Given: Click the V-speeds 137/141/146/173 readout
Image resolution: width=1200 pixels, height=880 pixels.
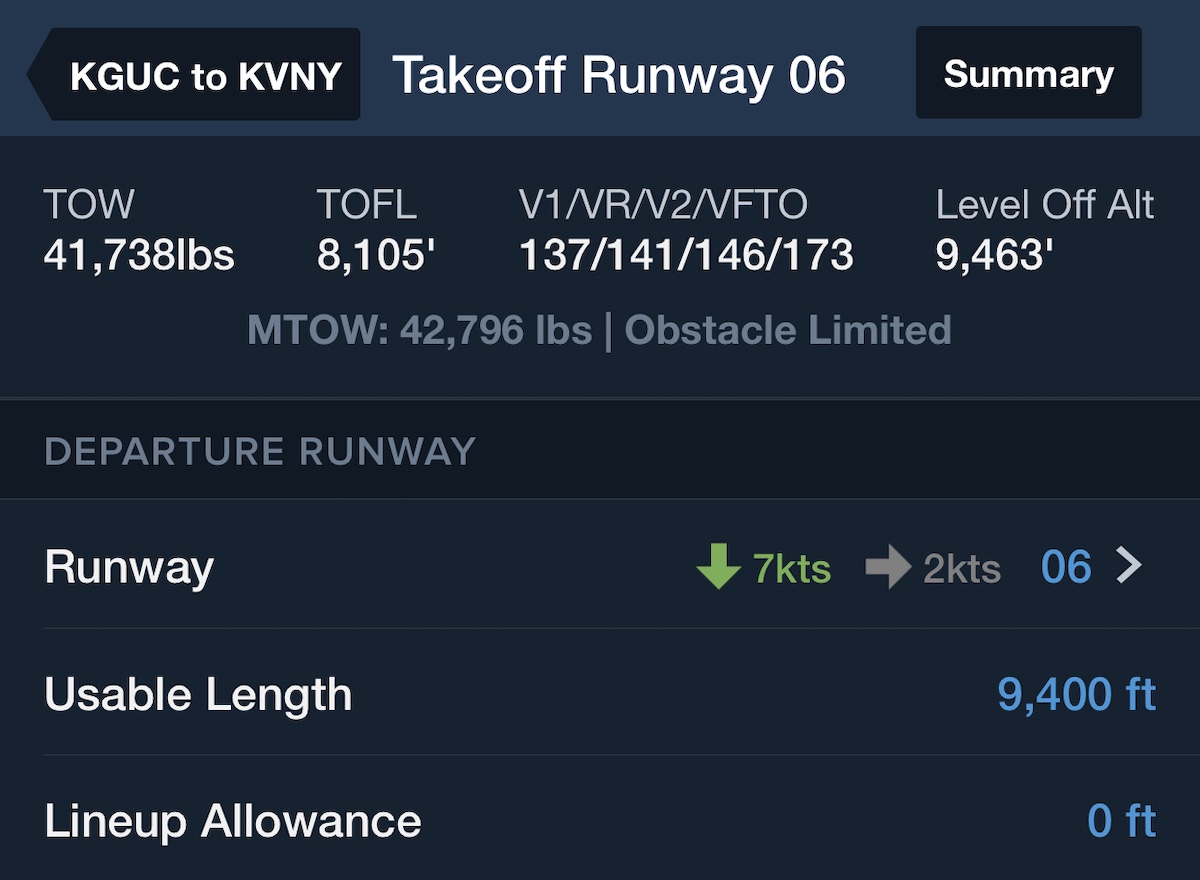Looking at the screenshot, I should click(686, 256).
